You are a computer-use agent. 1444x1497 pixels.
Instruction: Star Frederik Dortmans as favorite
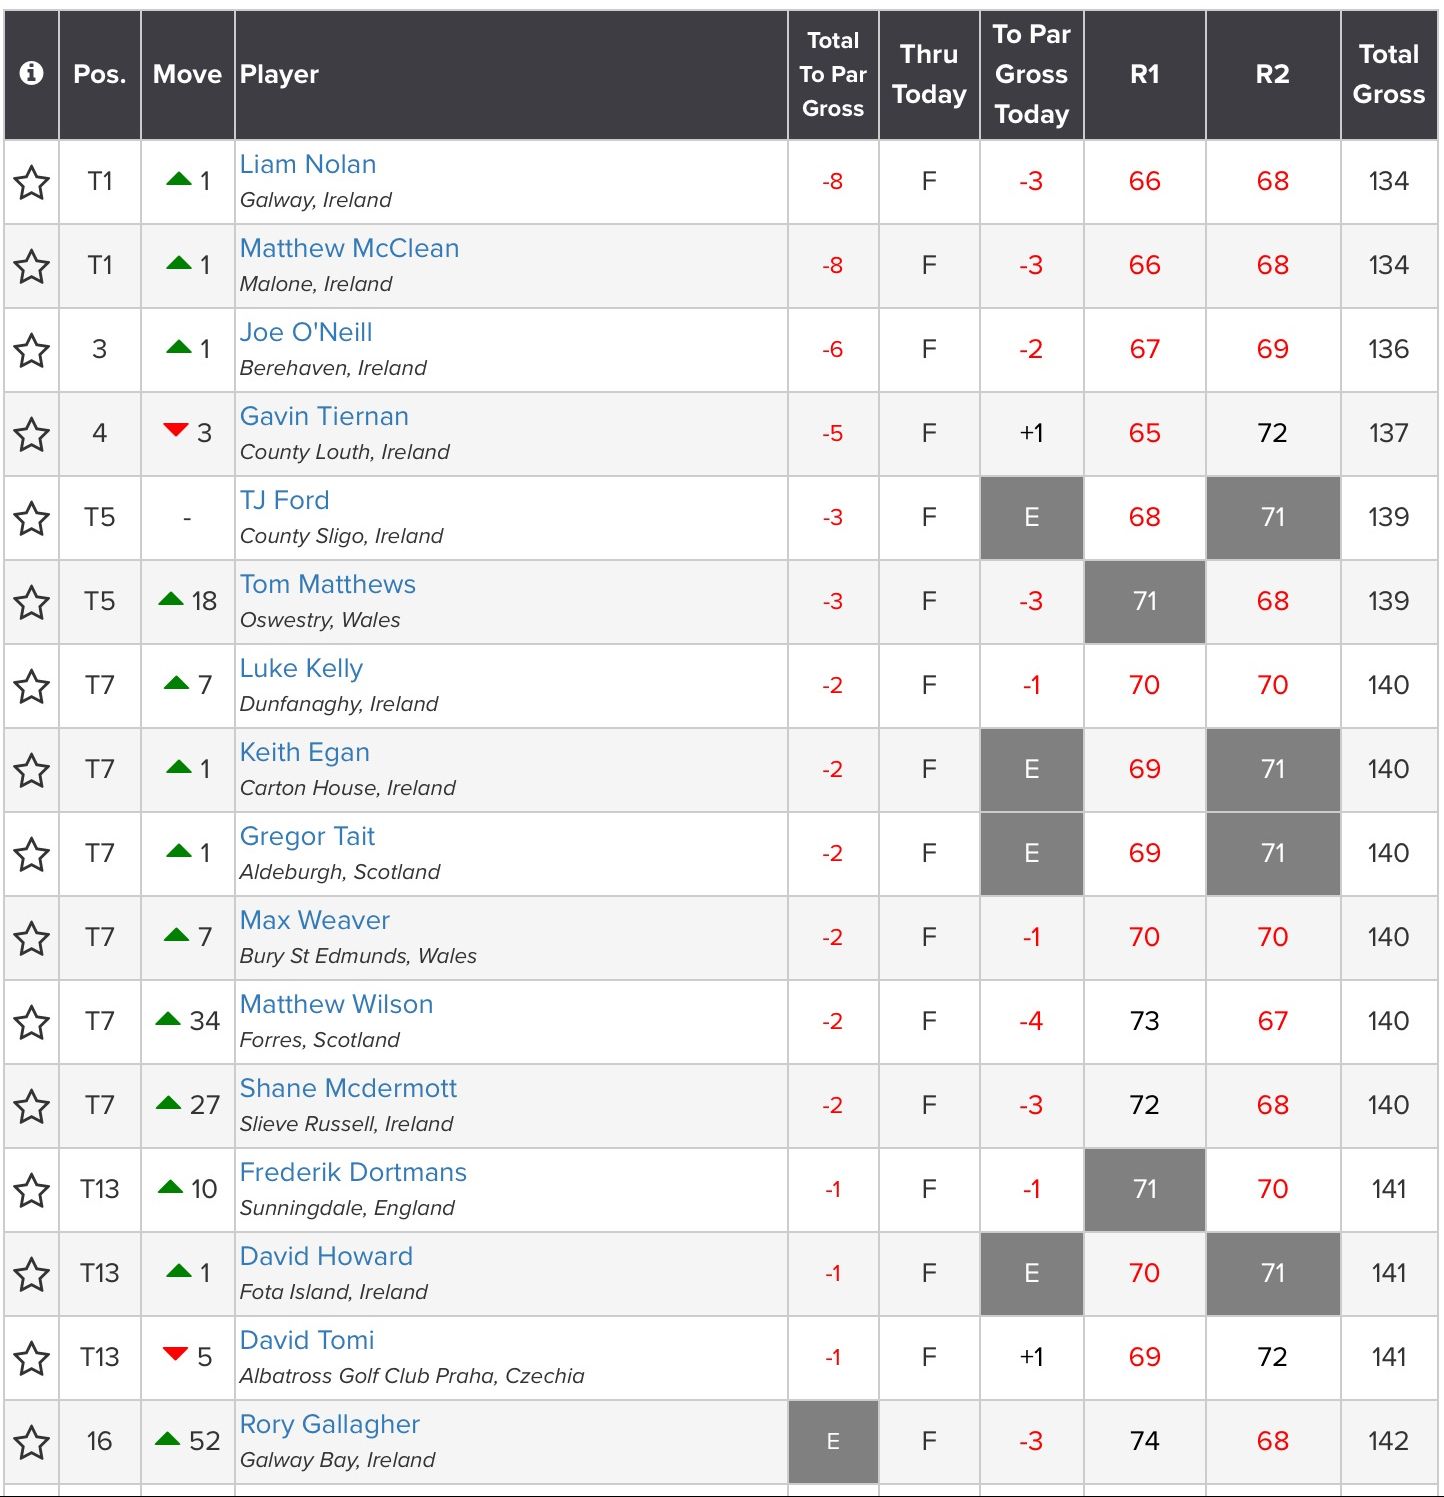point(32,1190)
